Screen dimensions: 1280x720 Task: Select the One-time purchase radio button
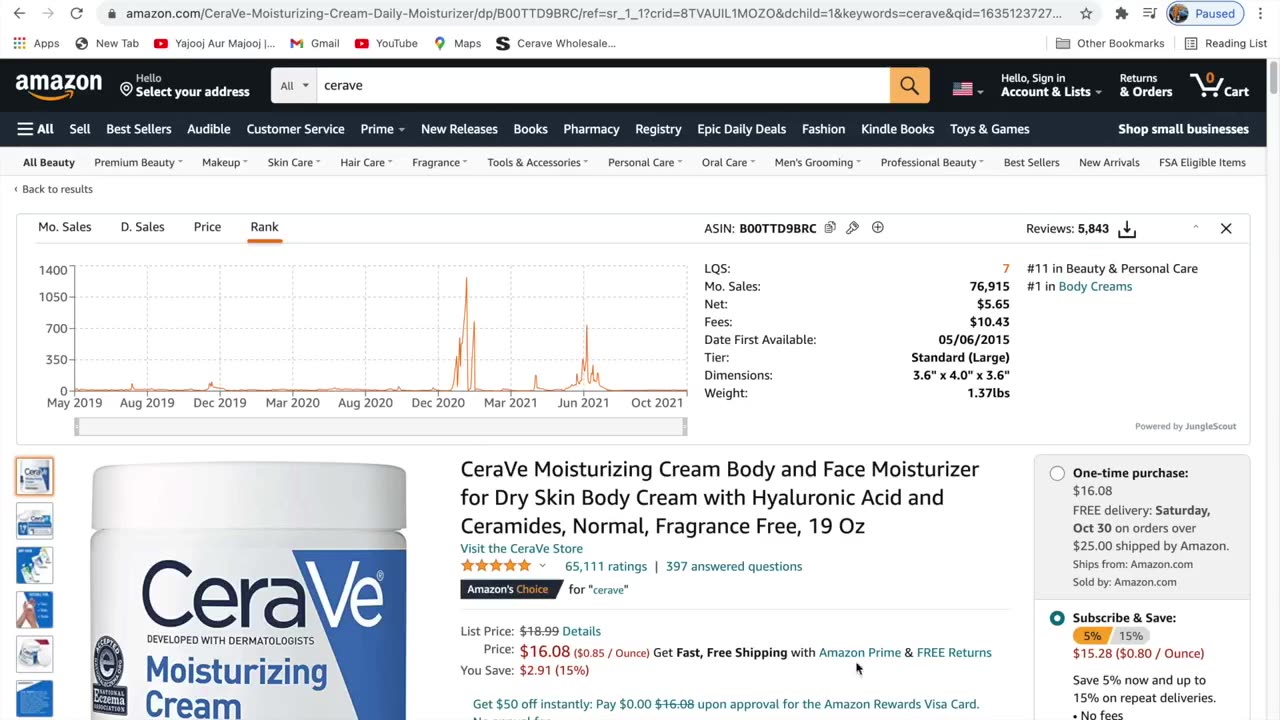pos(1057,473)
